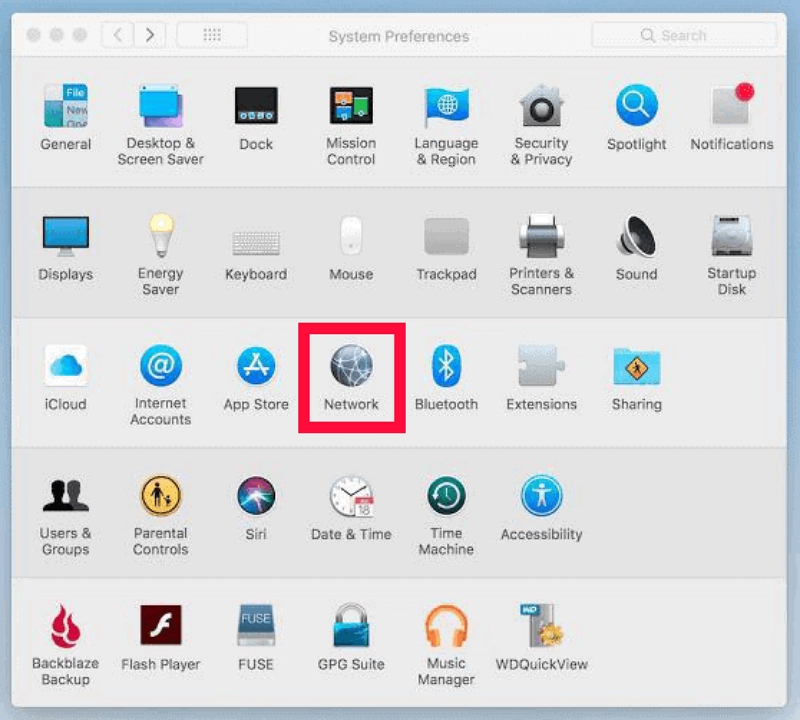Open the Network preference pane

click(x=351, y=378)
